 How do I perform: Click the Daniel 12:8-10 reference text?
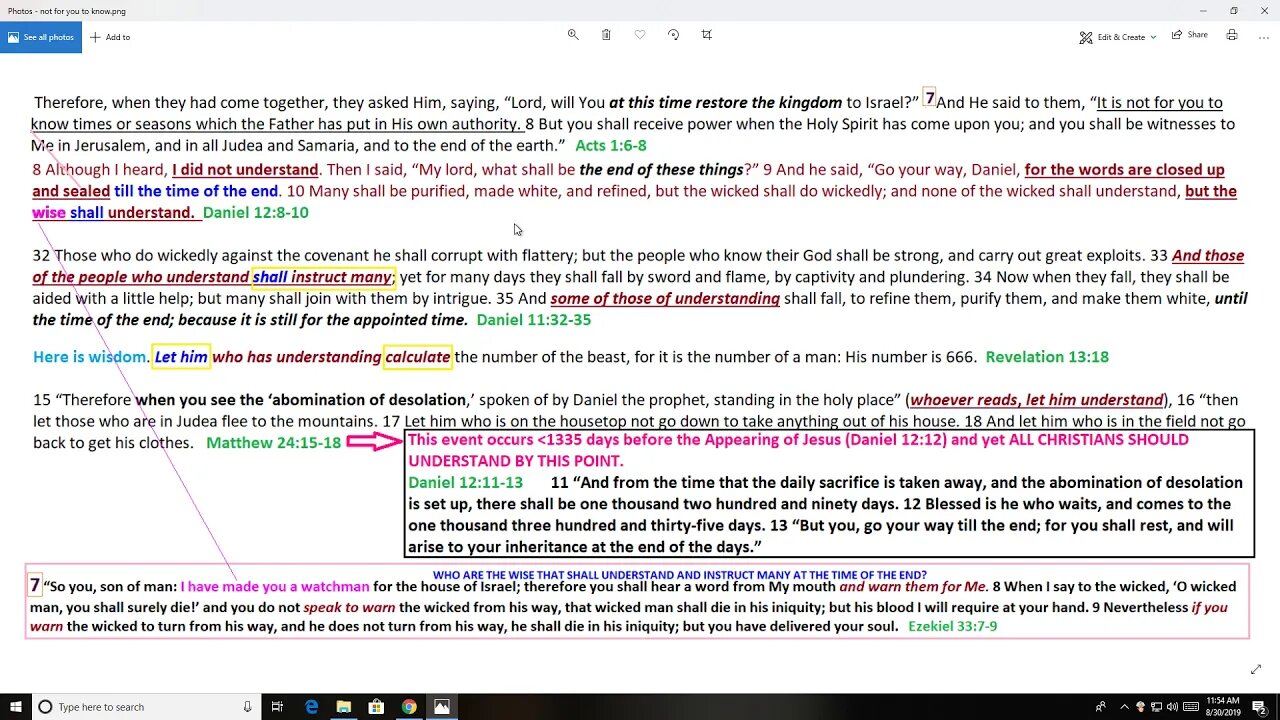255,212
